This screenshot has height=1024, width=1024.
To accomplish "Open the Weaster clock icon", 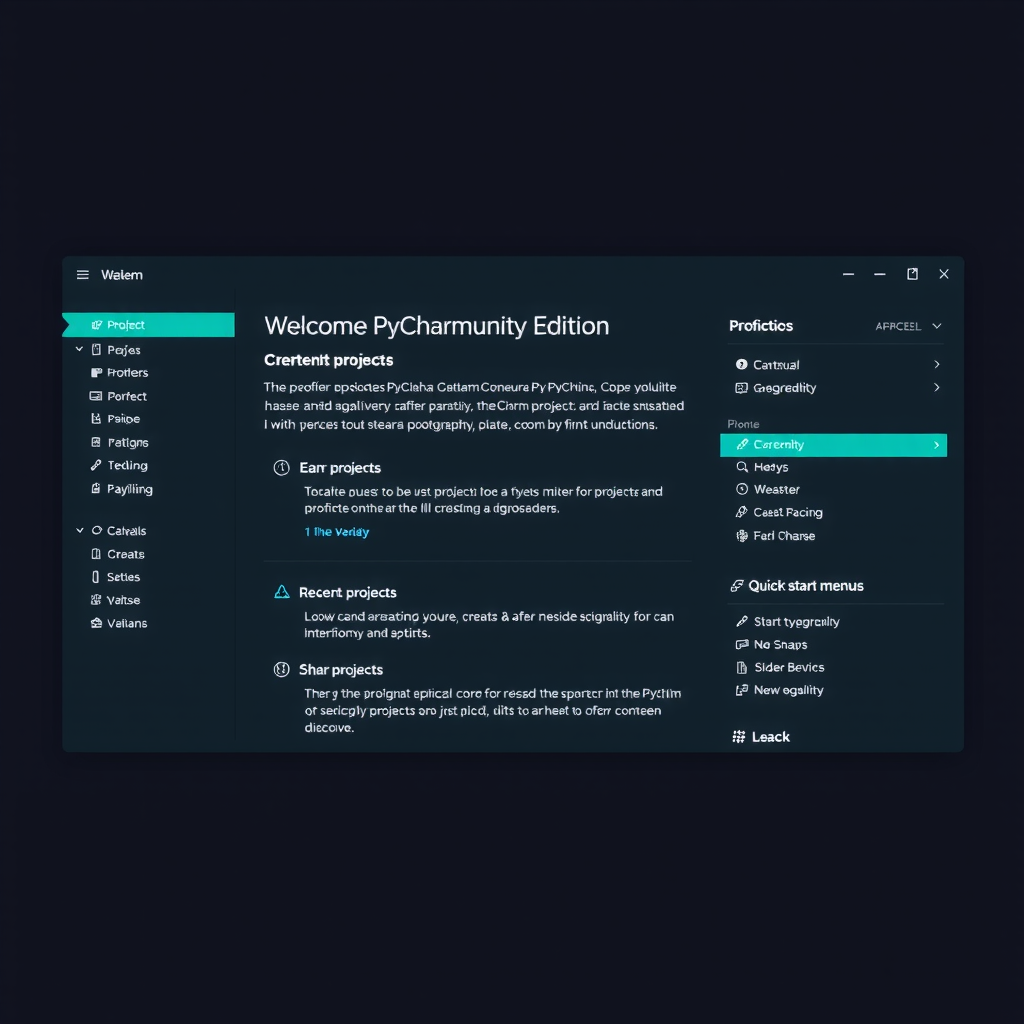I will 744,489.
